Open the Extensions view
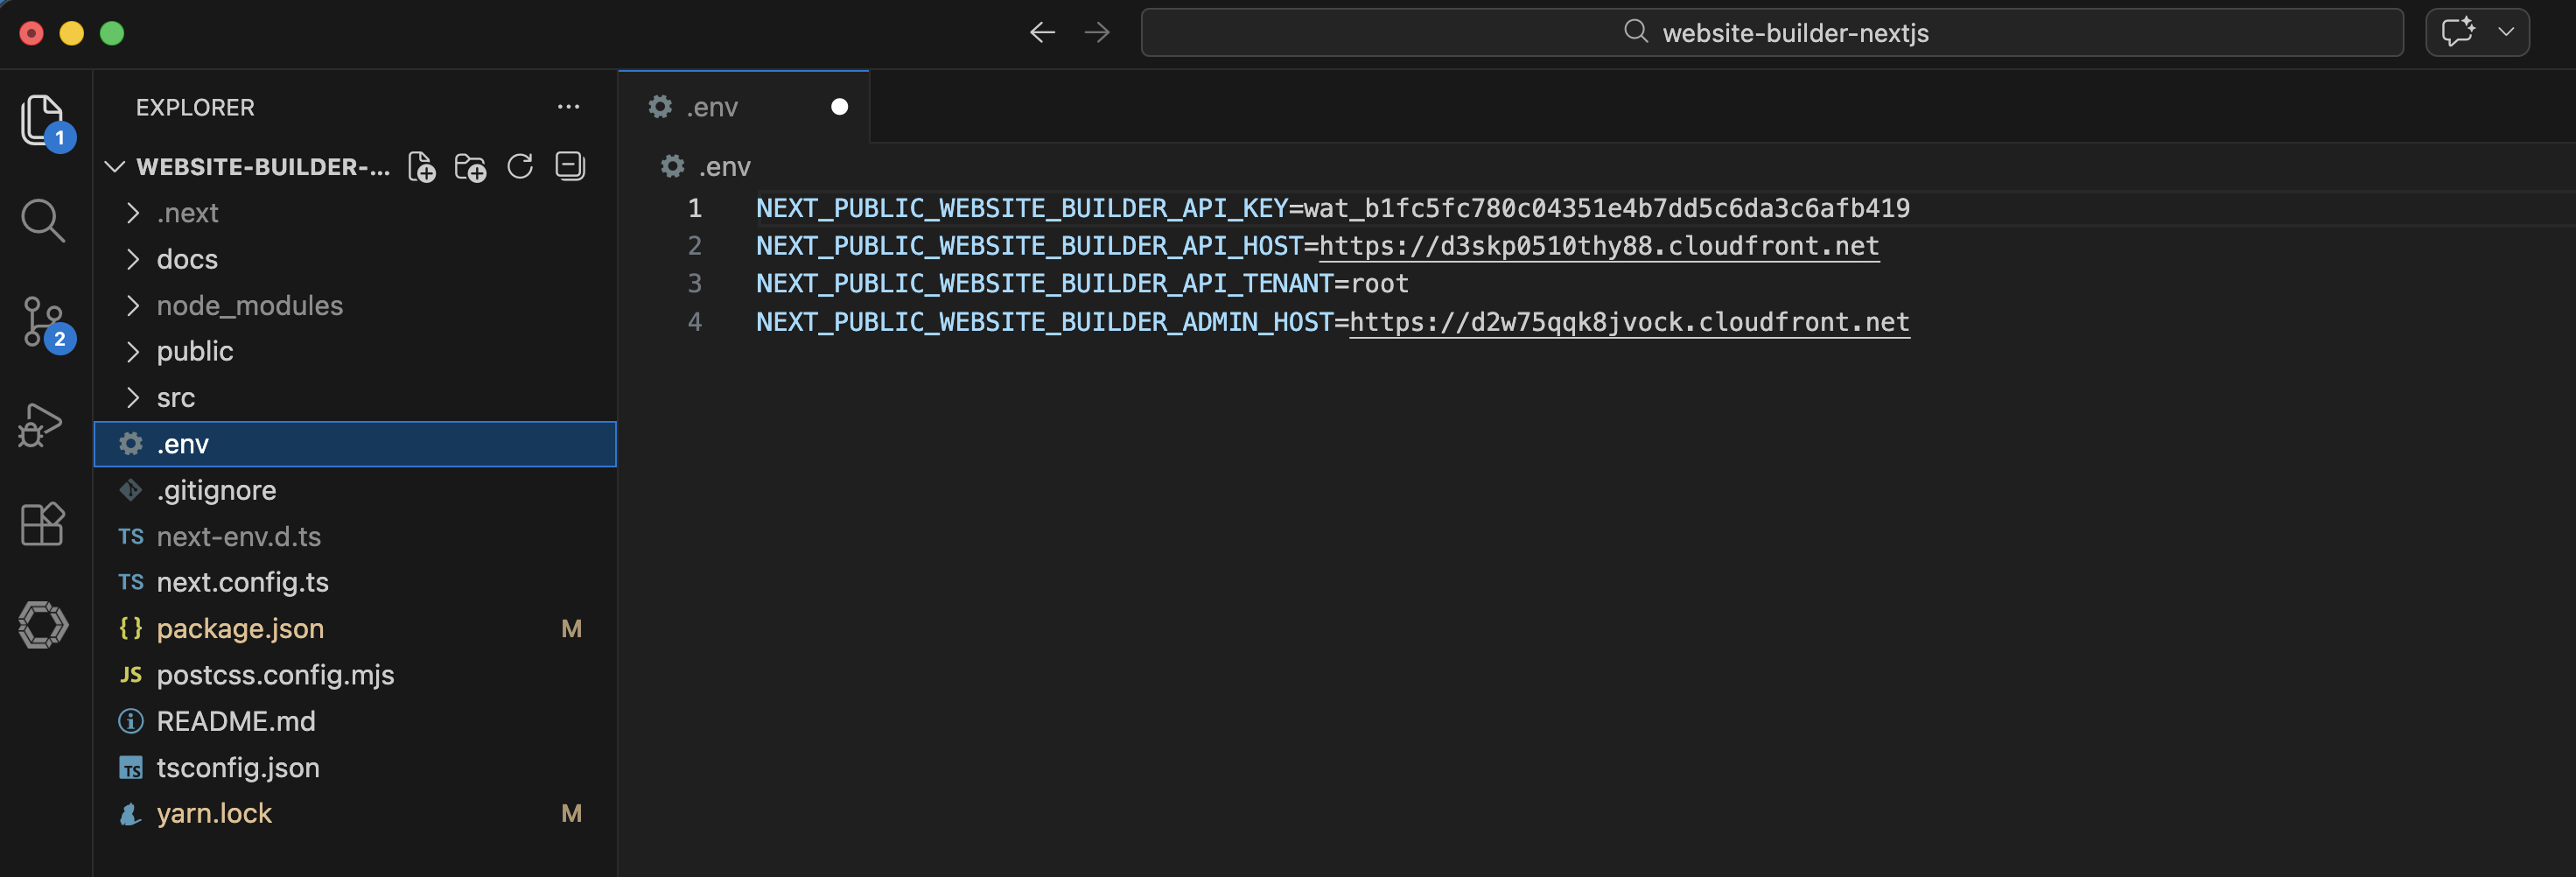This screenshot has width=2576, height=877. (x=42, y=523)
